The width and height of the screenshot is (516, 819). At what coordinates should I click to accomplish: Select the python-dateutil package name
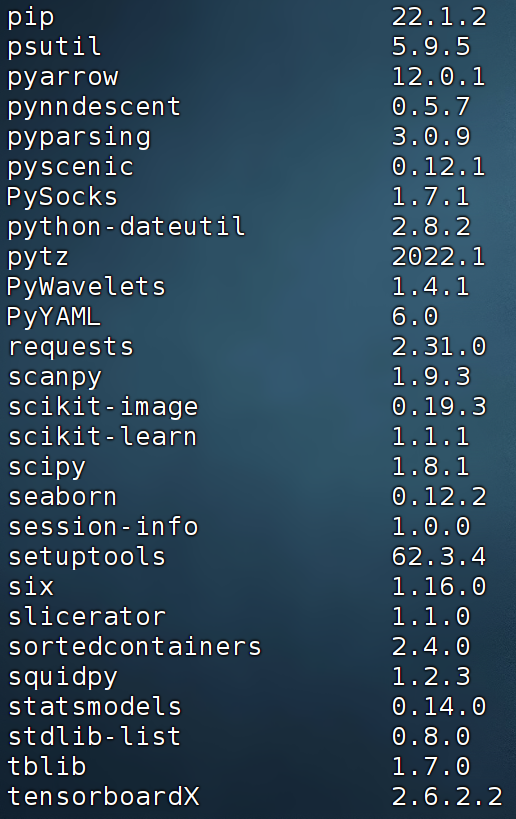[x=126, y=228]
